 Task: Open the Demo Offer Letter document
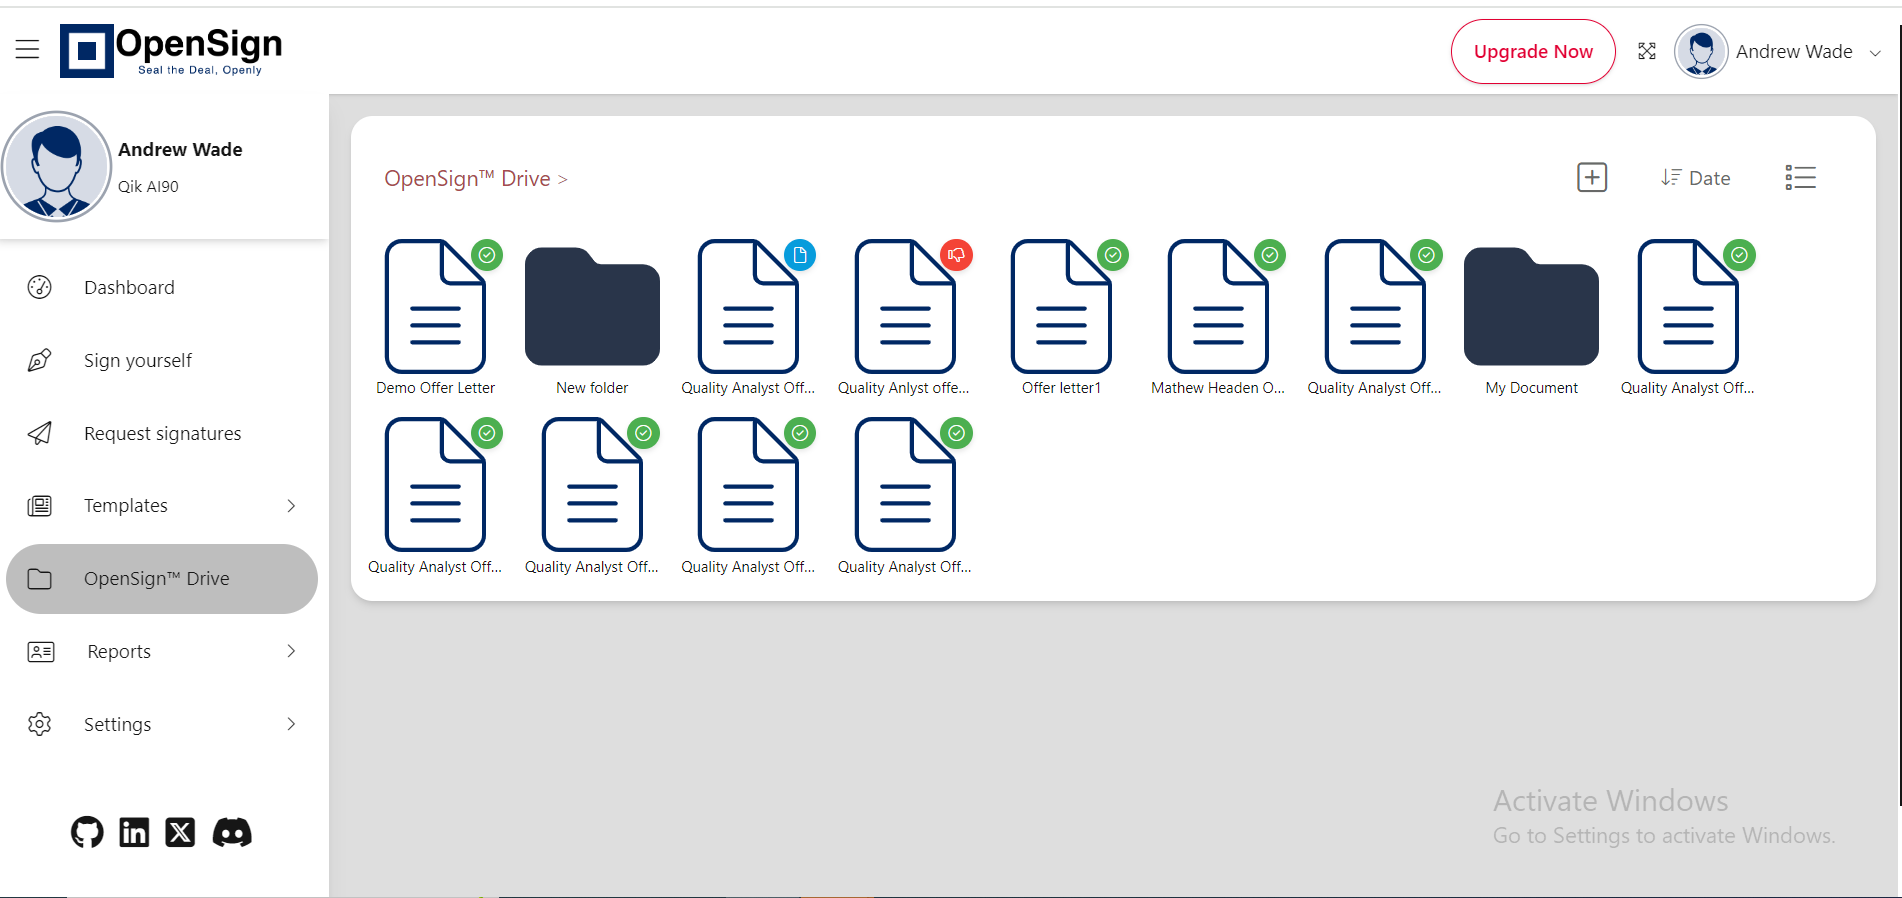click(x=436, y=306)
